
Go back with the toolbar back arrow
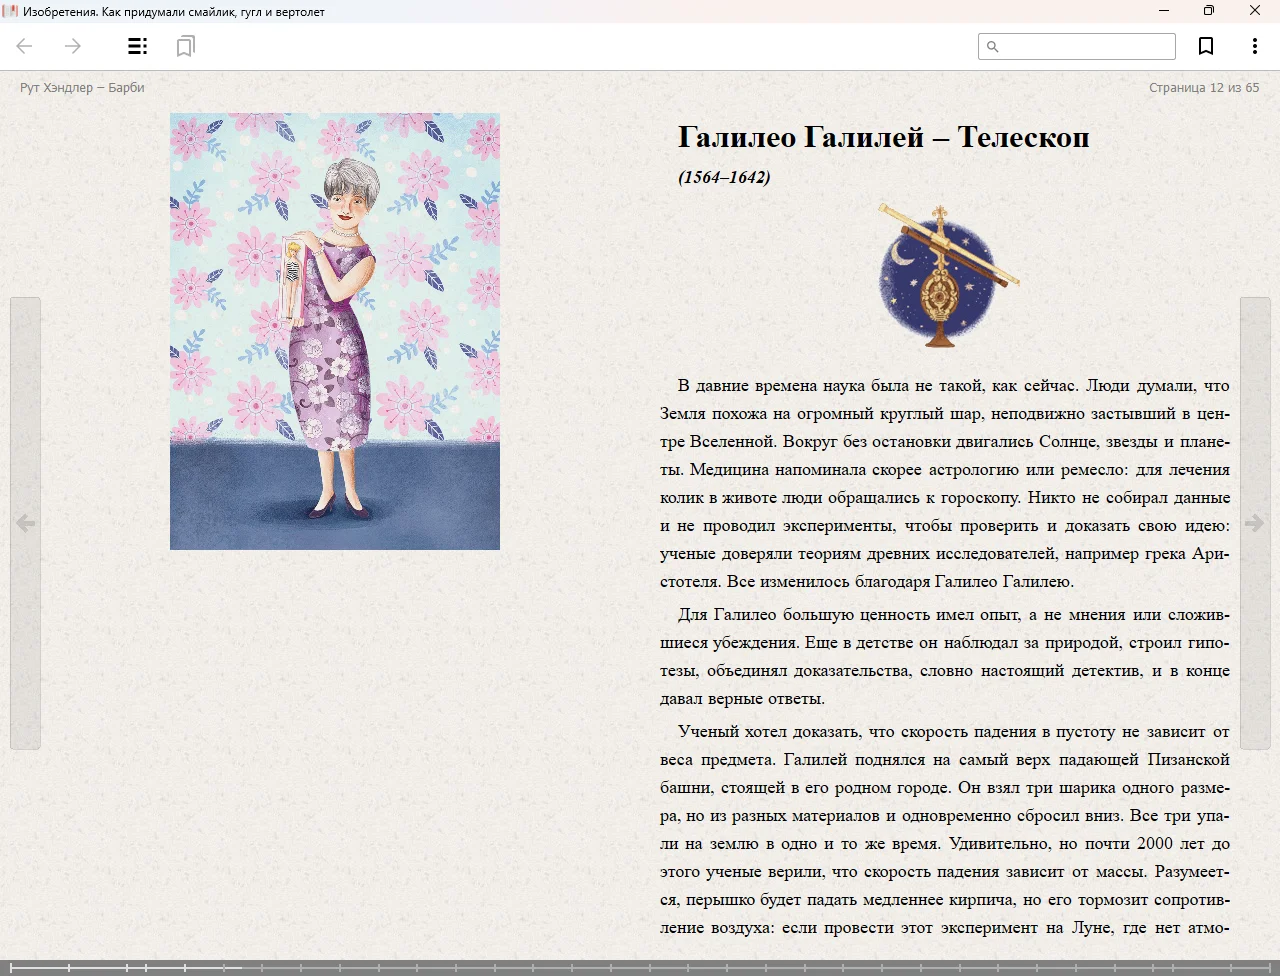tap(25, 46)
